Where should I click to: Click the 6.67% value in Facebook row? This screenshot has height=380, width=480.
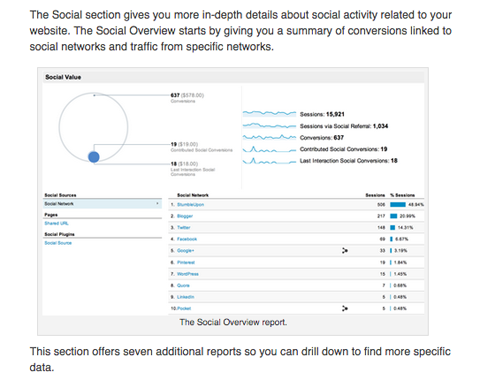(402, 239)
